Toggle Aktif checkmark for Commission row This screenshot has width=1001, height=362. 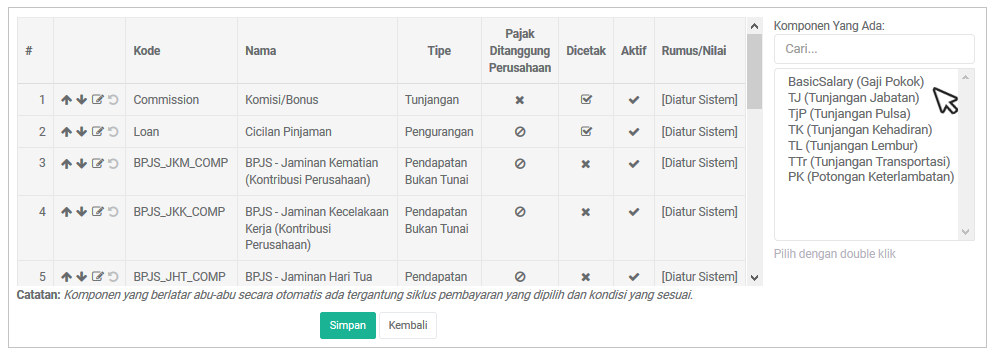click(x=634, y=100)
